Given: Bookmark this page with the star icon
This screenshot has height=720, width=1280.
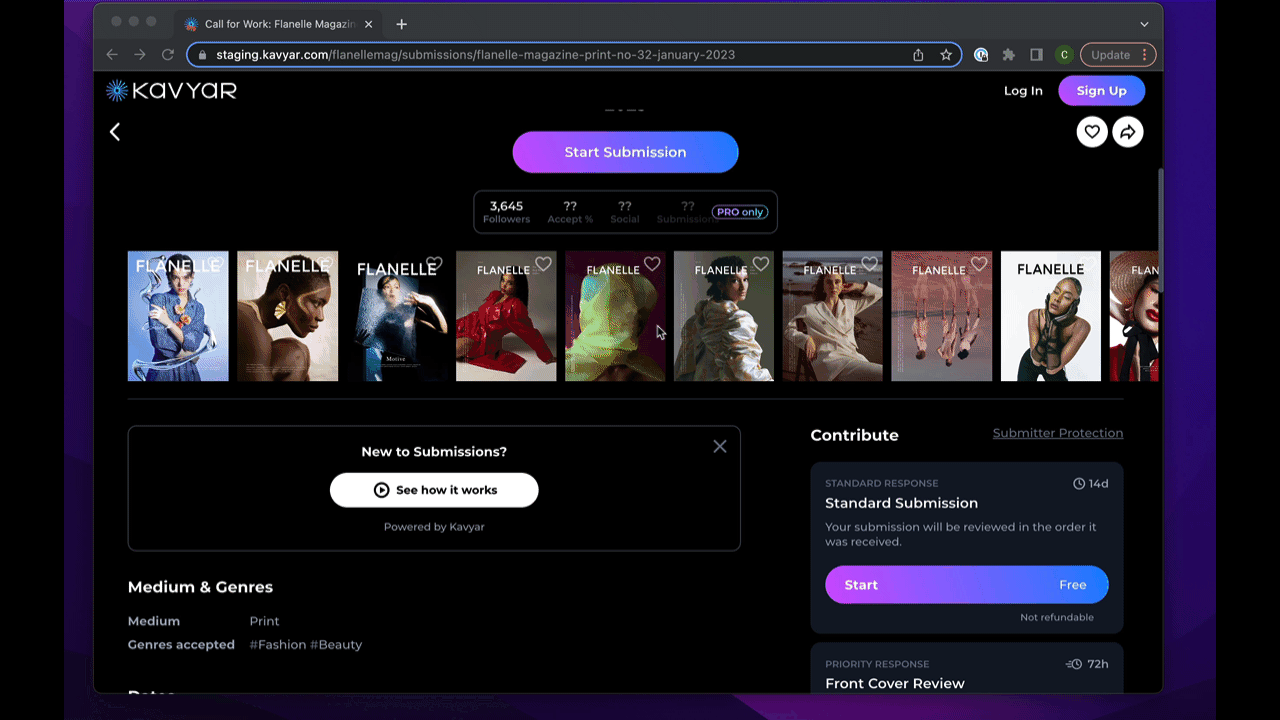Looking at the screenshot, I should point(946,55).
